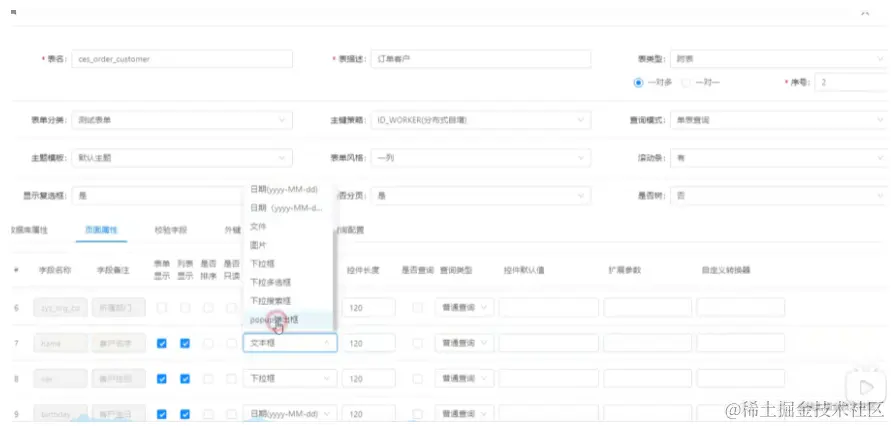Click row 6 控件长度 field
Viewport: 891px width, 426px height.
369,308
